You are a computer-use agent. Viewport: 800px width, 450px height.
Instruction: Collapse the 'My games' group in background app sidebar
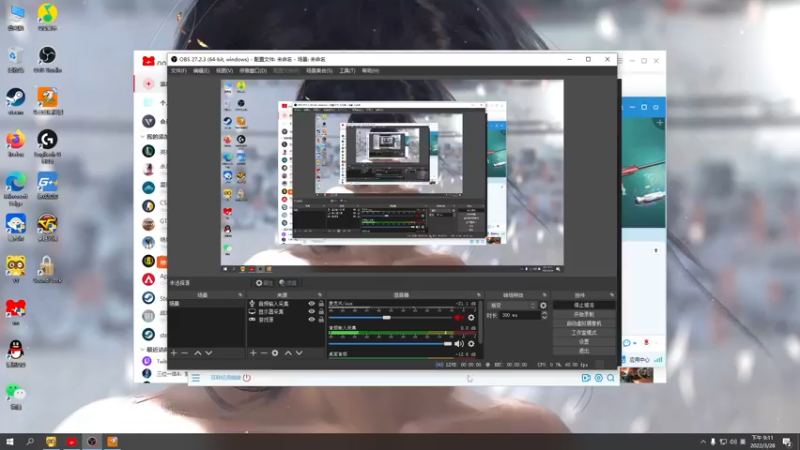[142, 137]
